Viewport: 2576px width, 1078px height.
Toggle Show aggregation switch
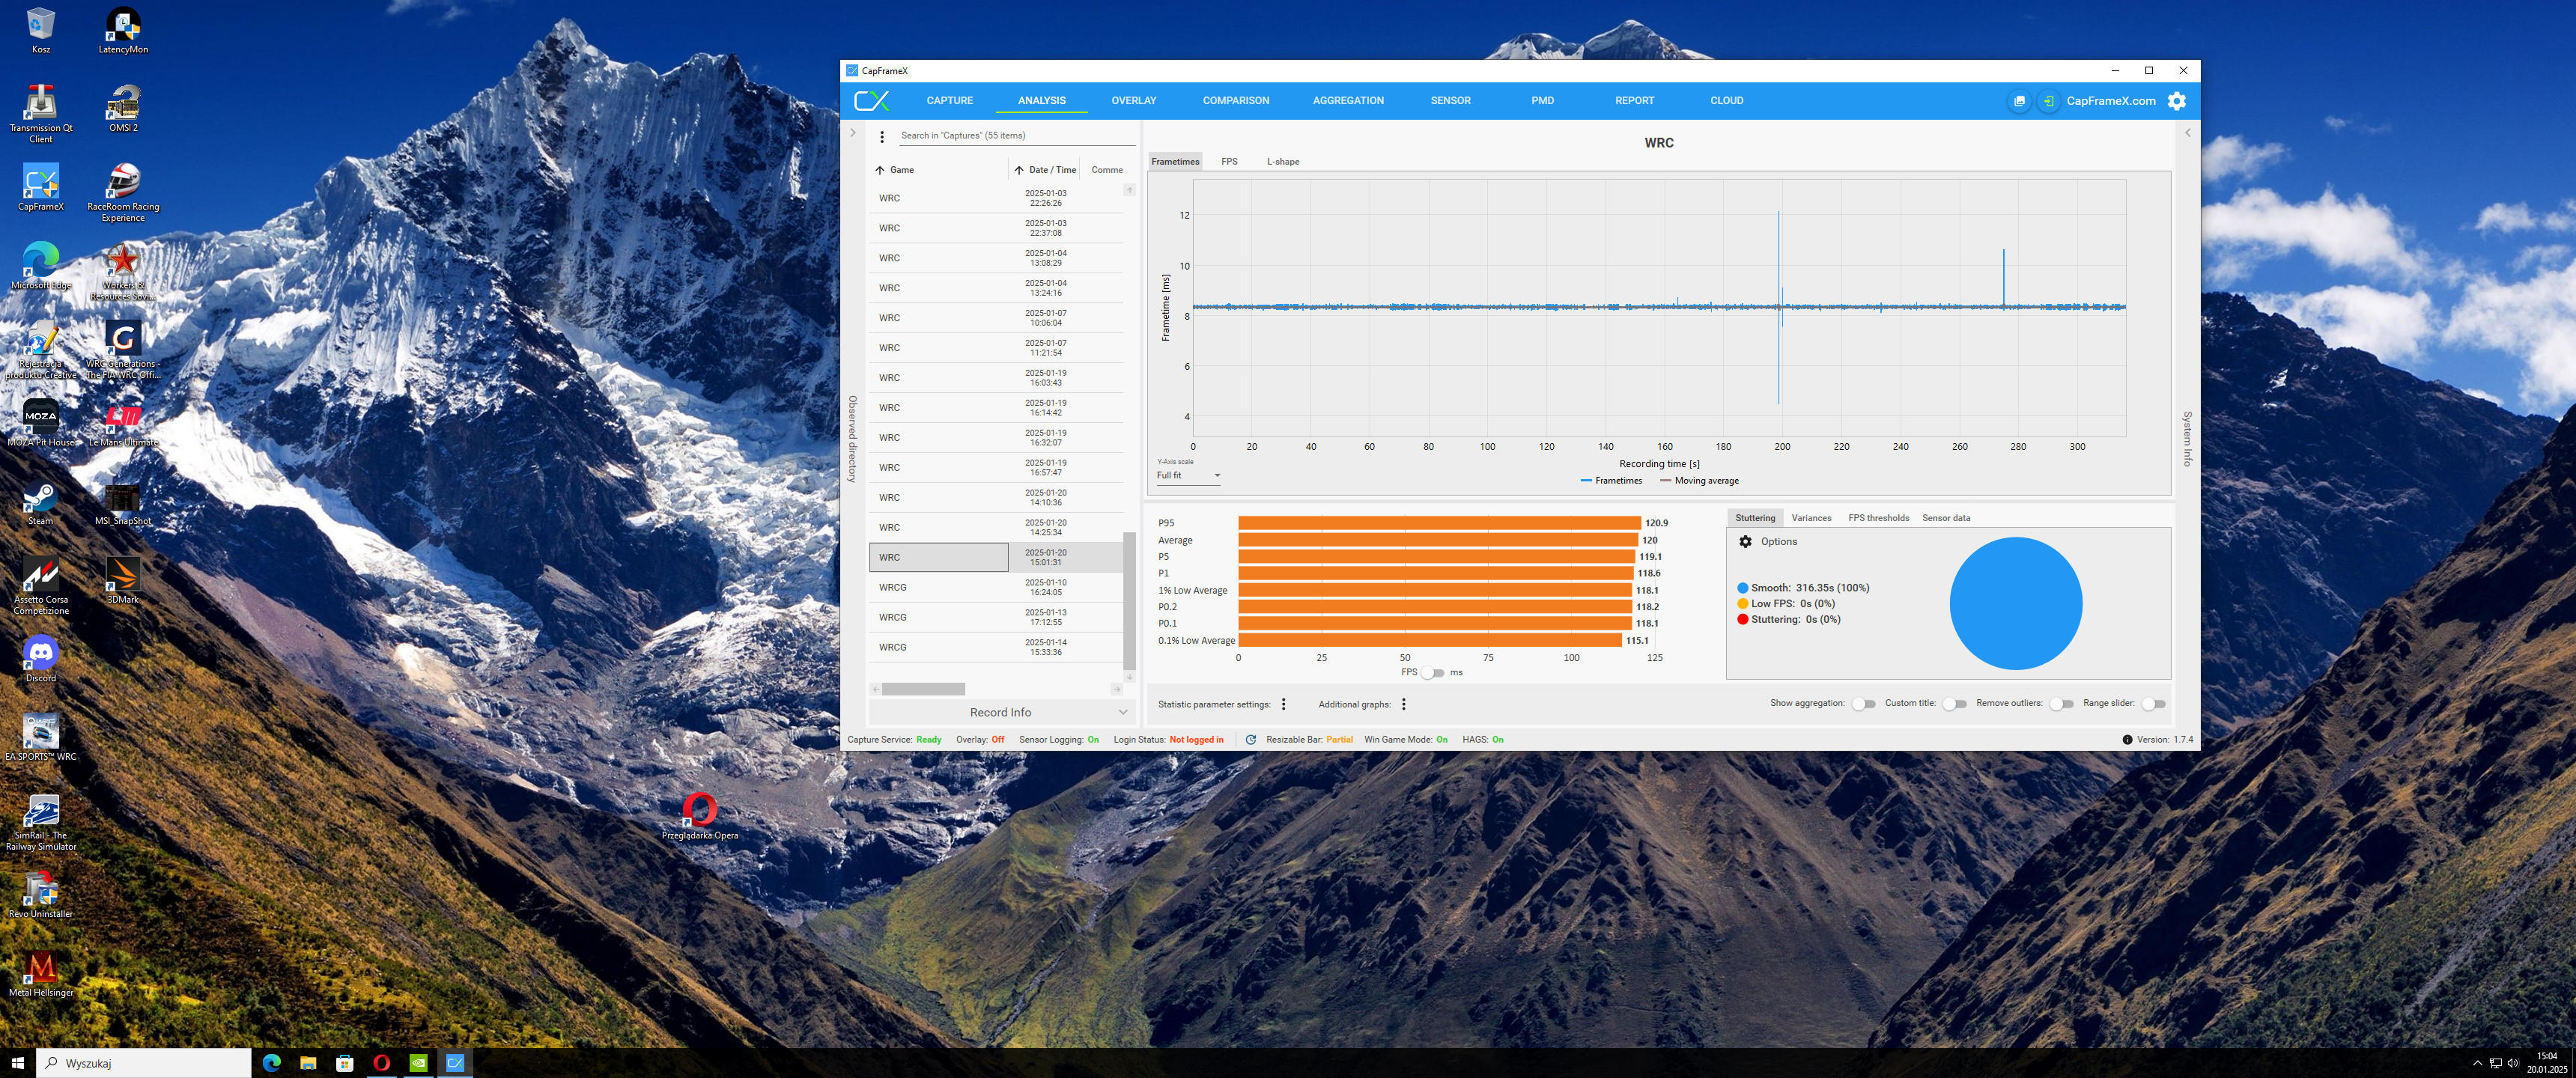tap(1863, 704)
